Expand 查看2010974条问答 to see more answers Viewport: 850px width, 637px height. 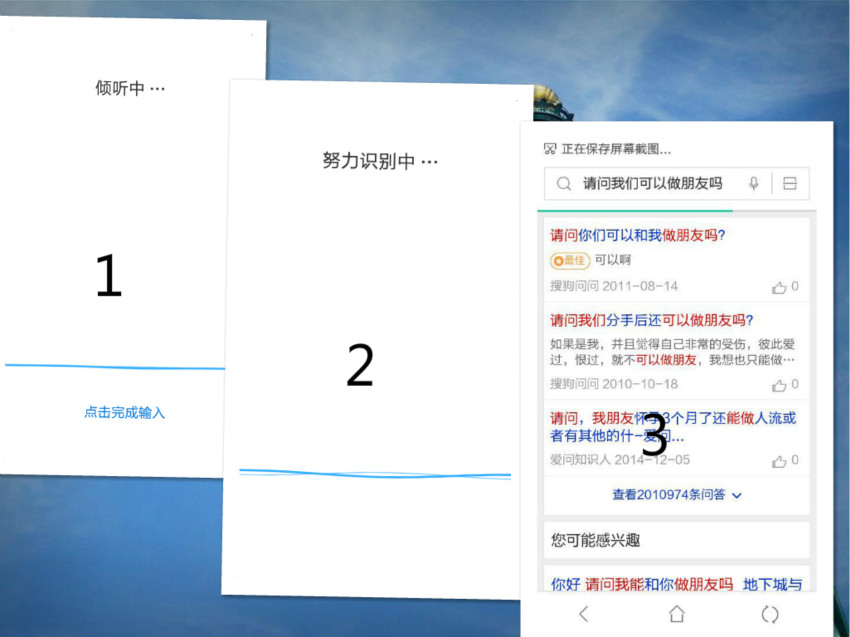coord(670,495)
